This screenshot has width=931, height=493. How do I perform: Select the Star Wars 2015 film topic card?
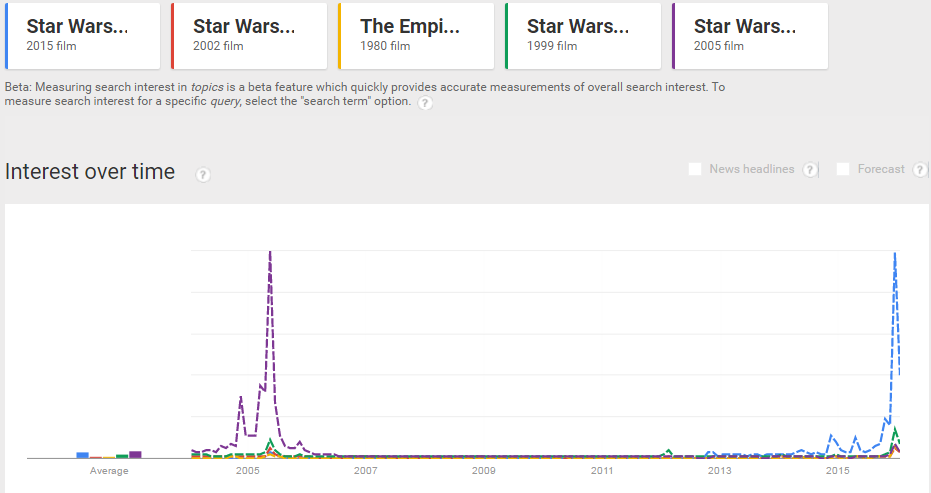[83, 36]
